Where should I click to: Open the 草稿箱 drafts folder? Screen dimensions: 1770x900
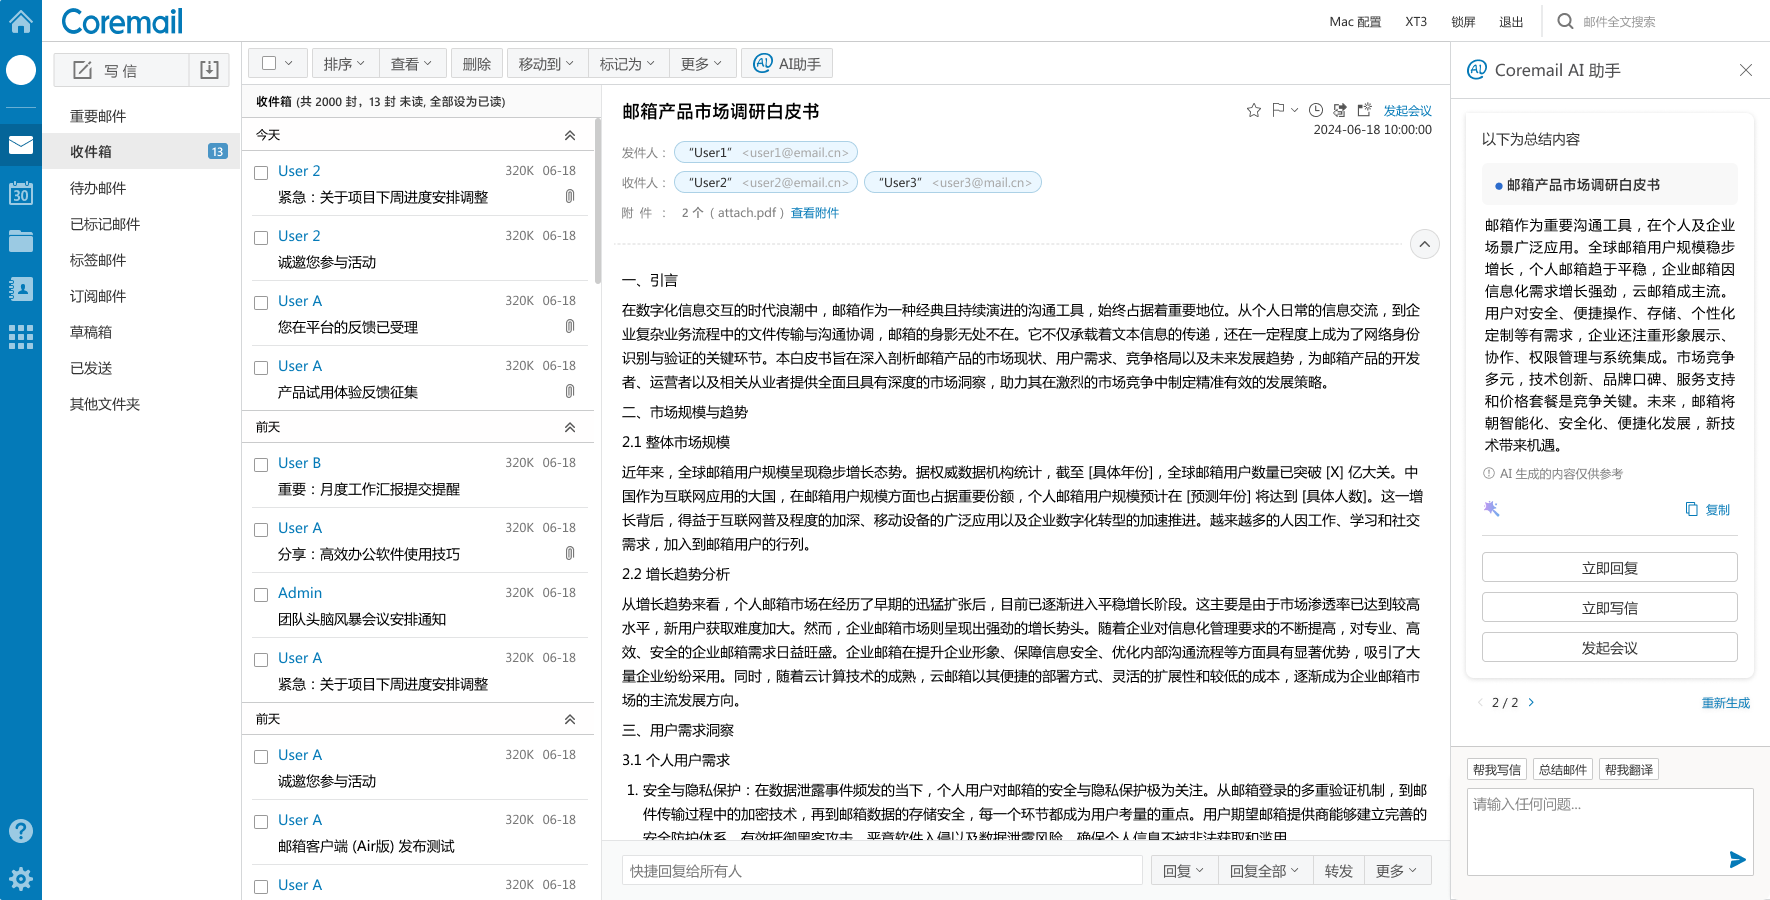pyautogui.click(x=91, y=332)
